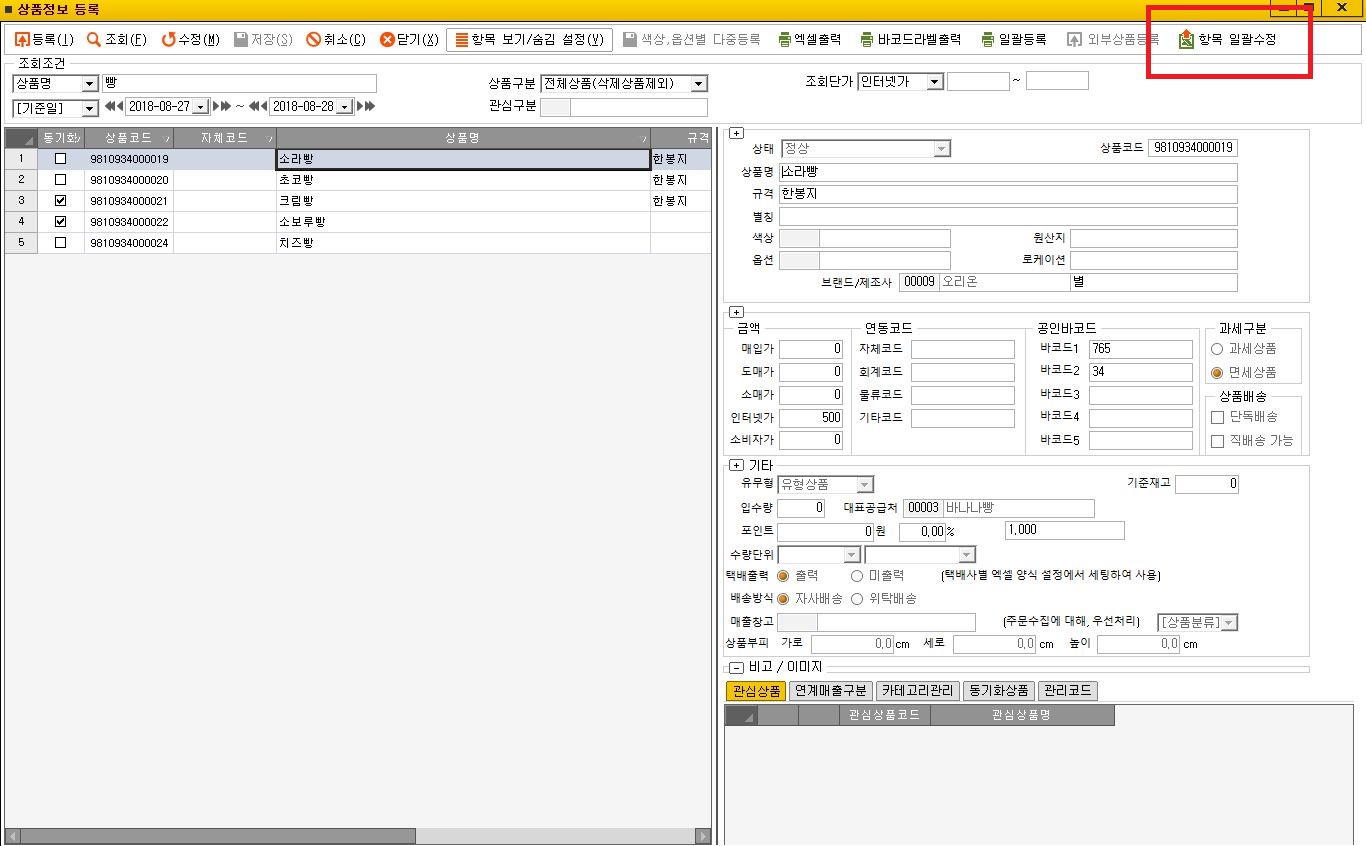
Task: Select the 위탁배송 radio button
Action: [857, 599]
